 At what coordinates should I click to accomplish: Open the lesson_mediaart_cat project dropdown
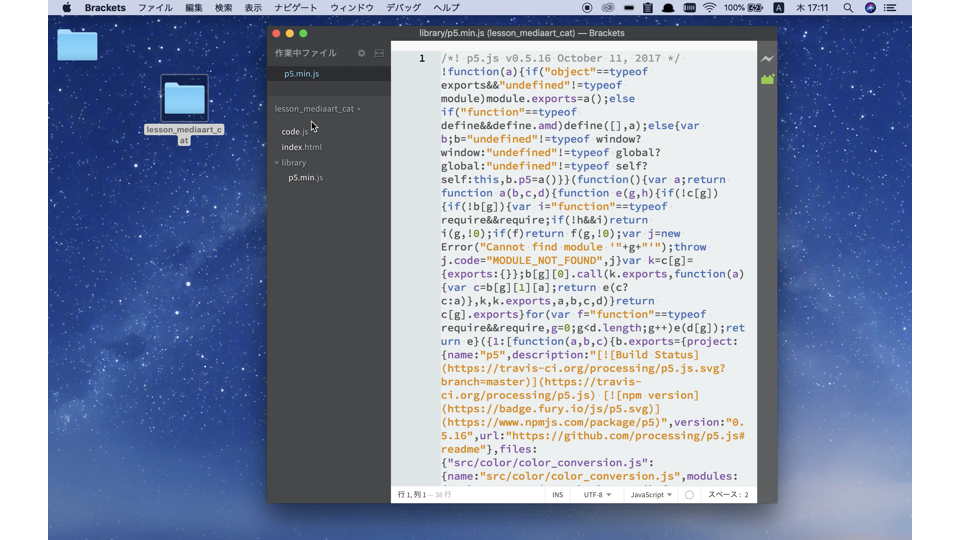(318, 109)
